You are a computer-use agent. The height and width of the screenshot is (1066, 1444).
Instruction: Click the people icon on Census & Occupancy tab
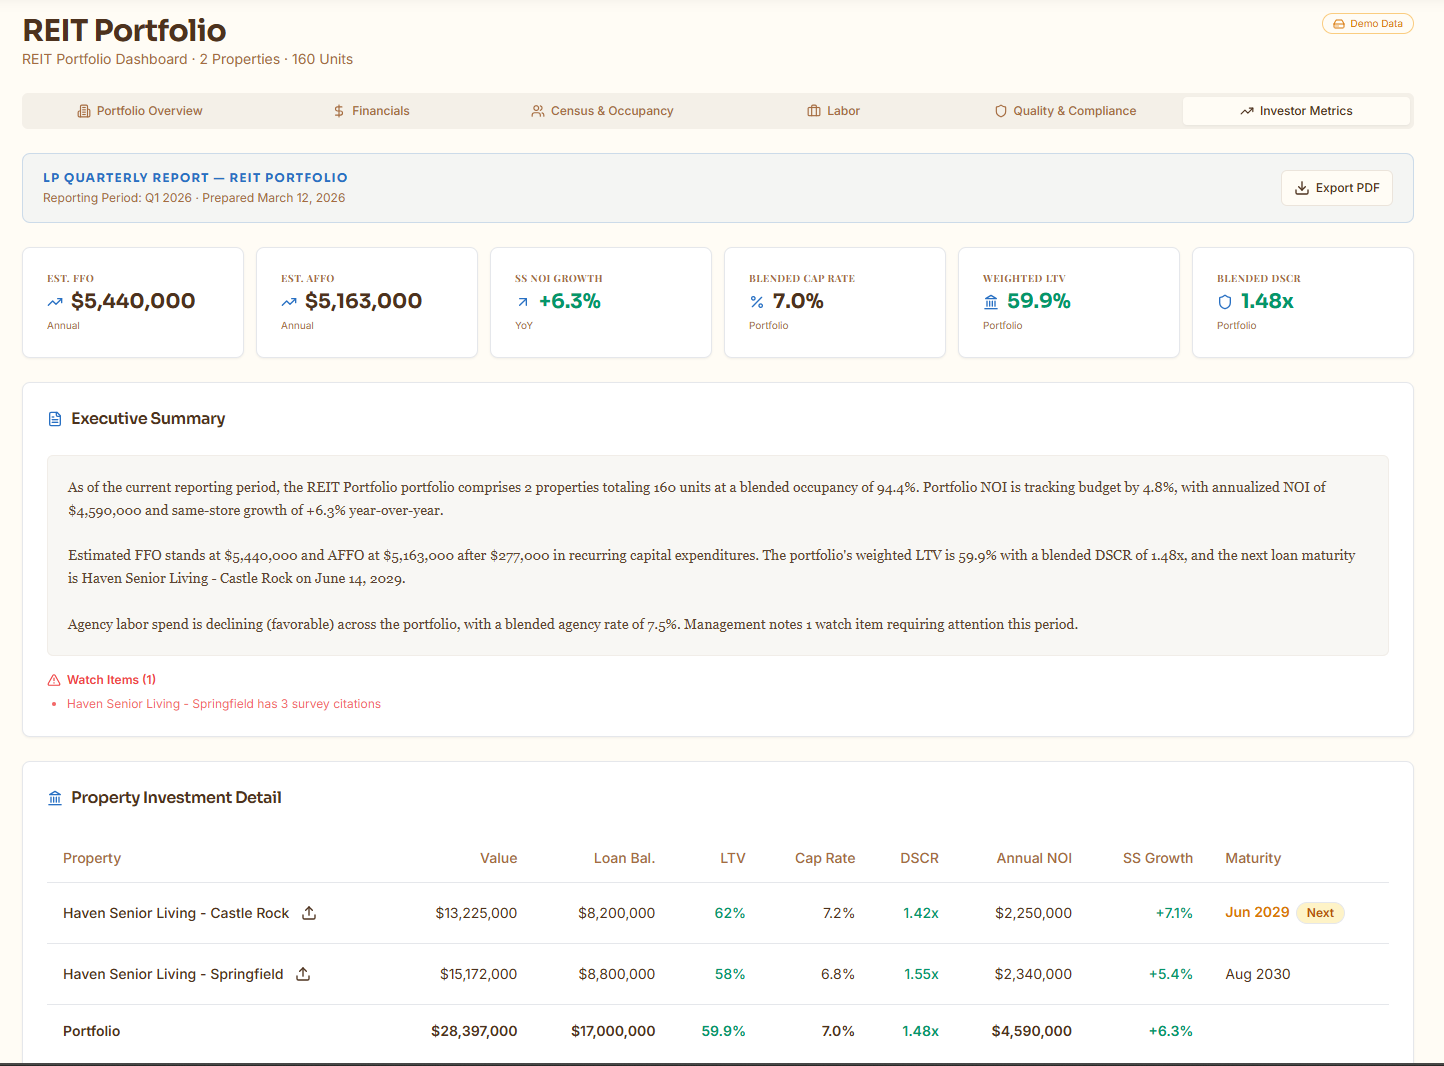point(538,111)
